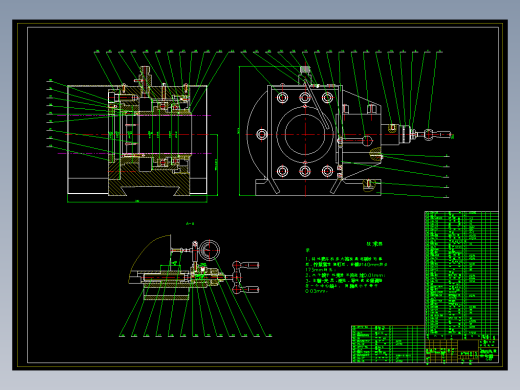Click the bolt hole on the left semicircular plate

click(x=262, y=134)
